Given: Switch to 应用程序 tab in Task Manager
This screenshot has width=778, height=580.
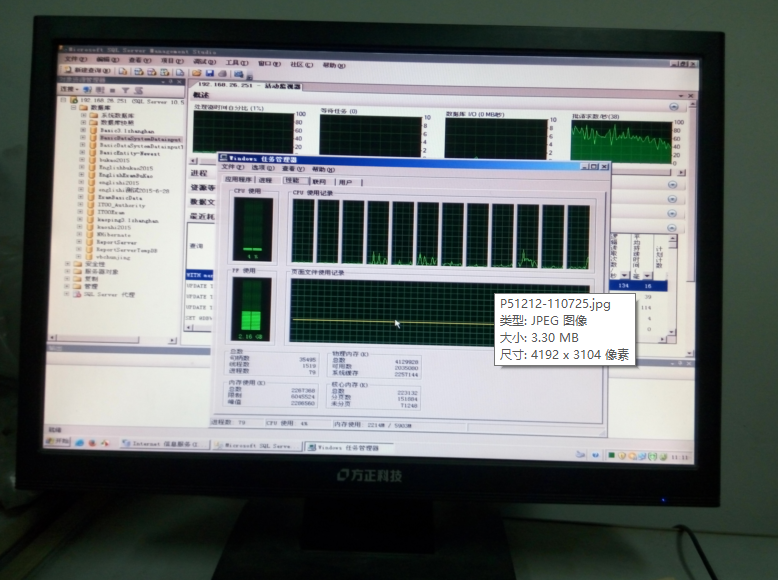Looking at the screenshot, I should coord(238,180).
